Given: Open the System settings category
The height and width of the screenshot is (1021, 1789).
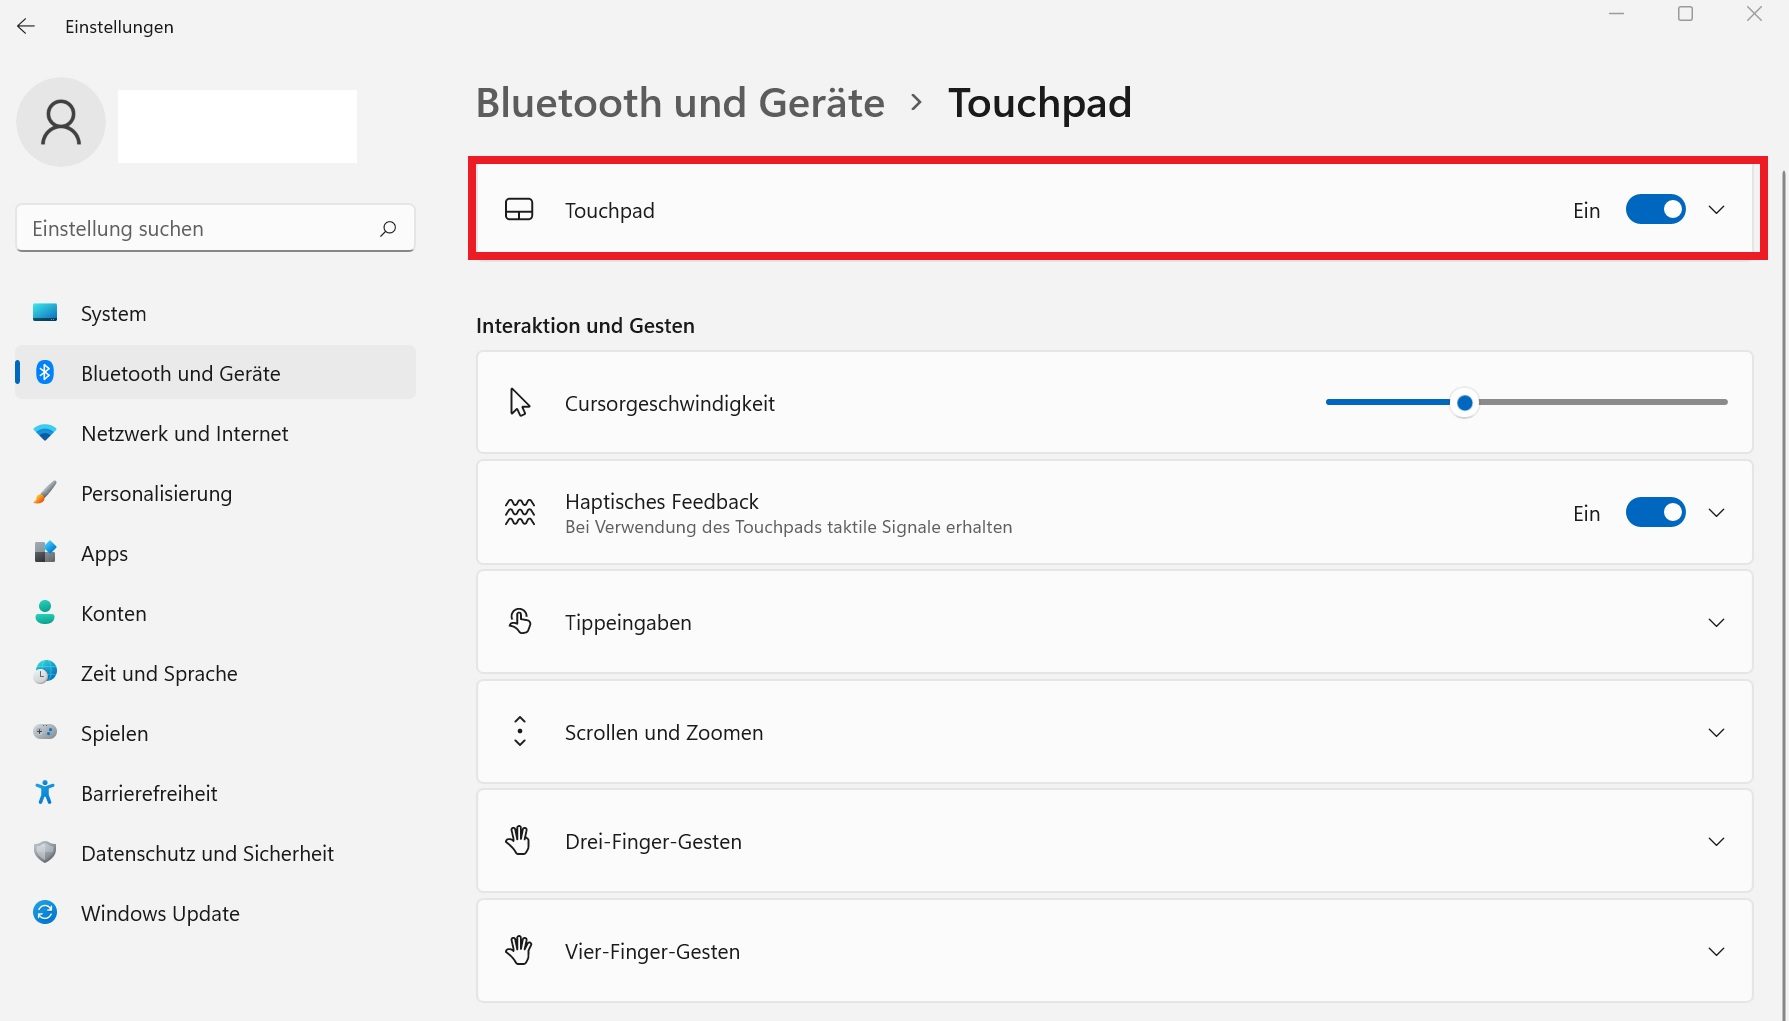Looking at the screenshot, I should [113, 314].
